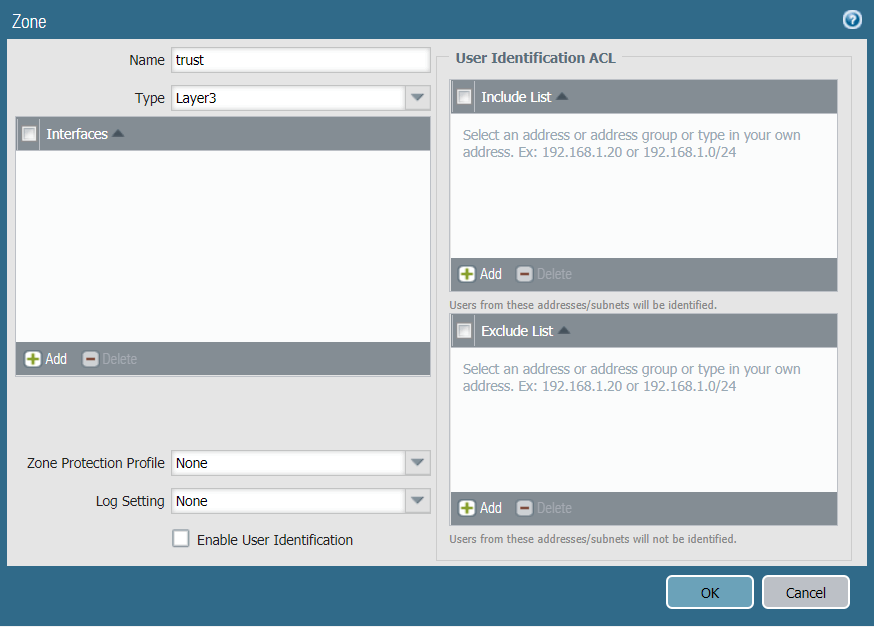Screen dimensions: 874x627
Task: Click the Name field containing trust
Action: [300, 60]
